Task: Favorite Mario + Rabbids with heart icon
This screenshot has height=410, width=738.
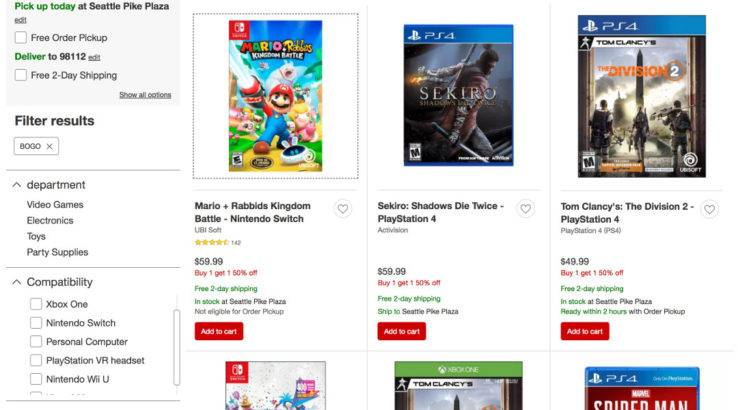Action: pos(342,209)
